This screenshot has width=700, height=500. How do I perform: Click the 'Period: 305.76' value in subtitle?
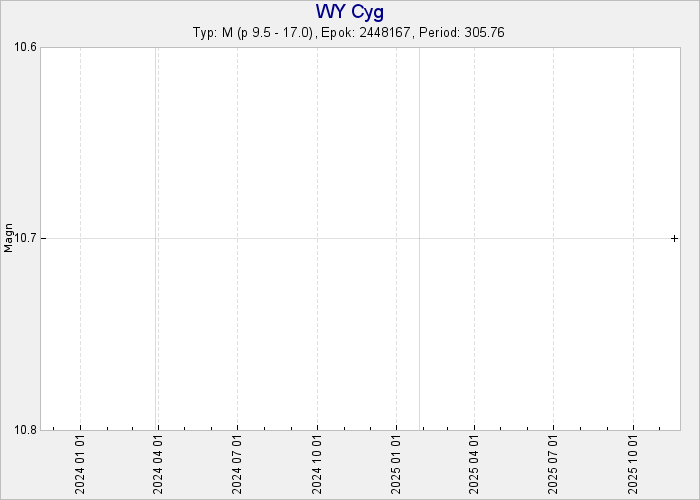coord(463,32)
